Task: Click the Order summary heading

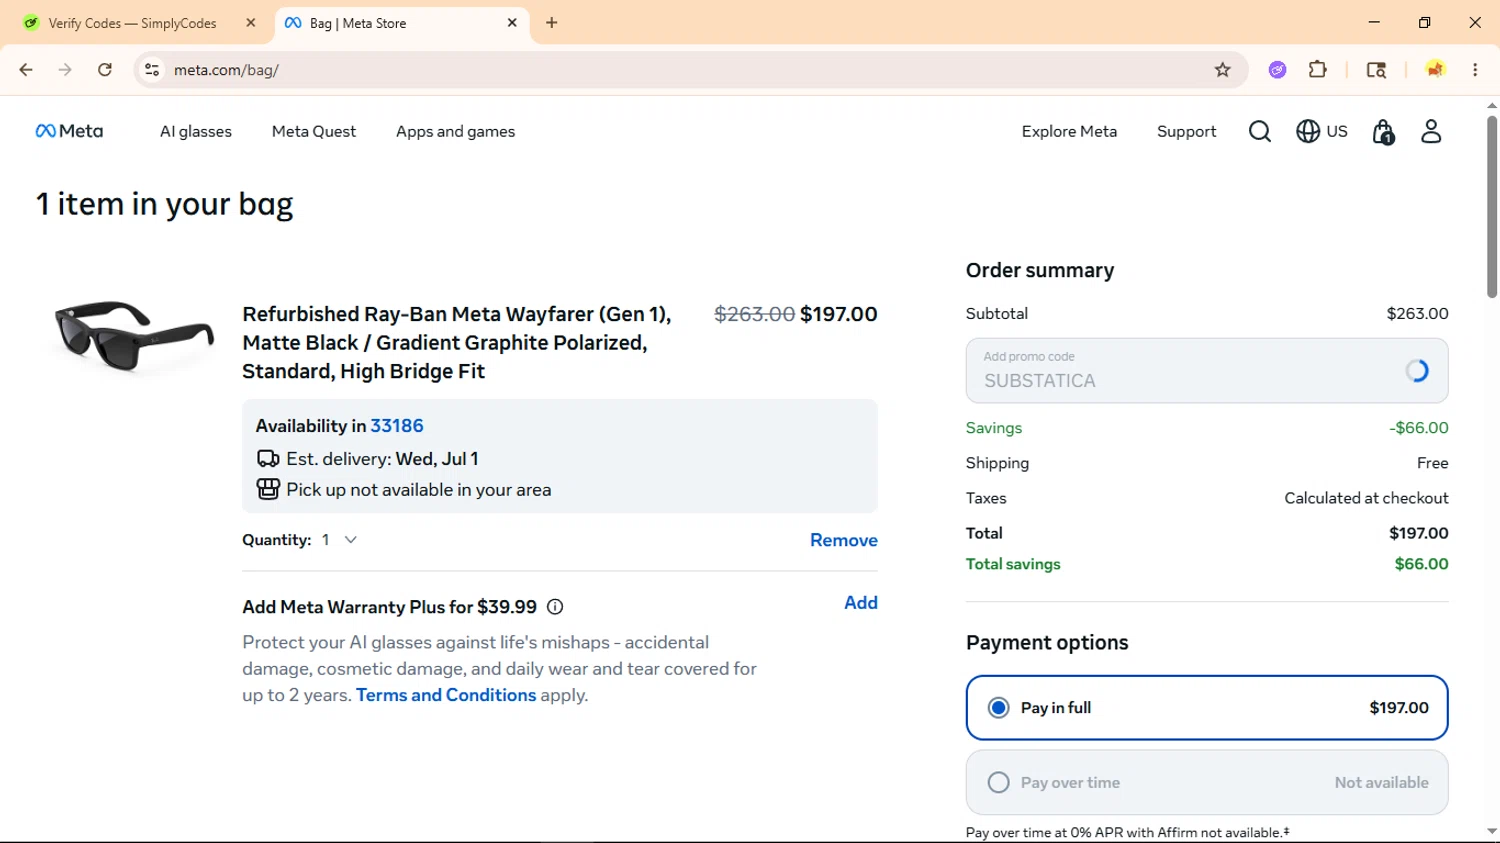Action: pos(1040,270)
